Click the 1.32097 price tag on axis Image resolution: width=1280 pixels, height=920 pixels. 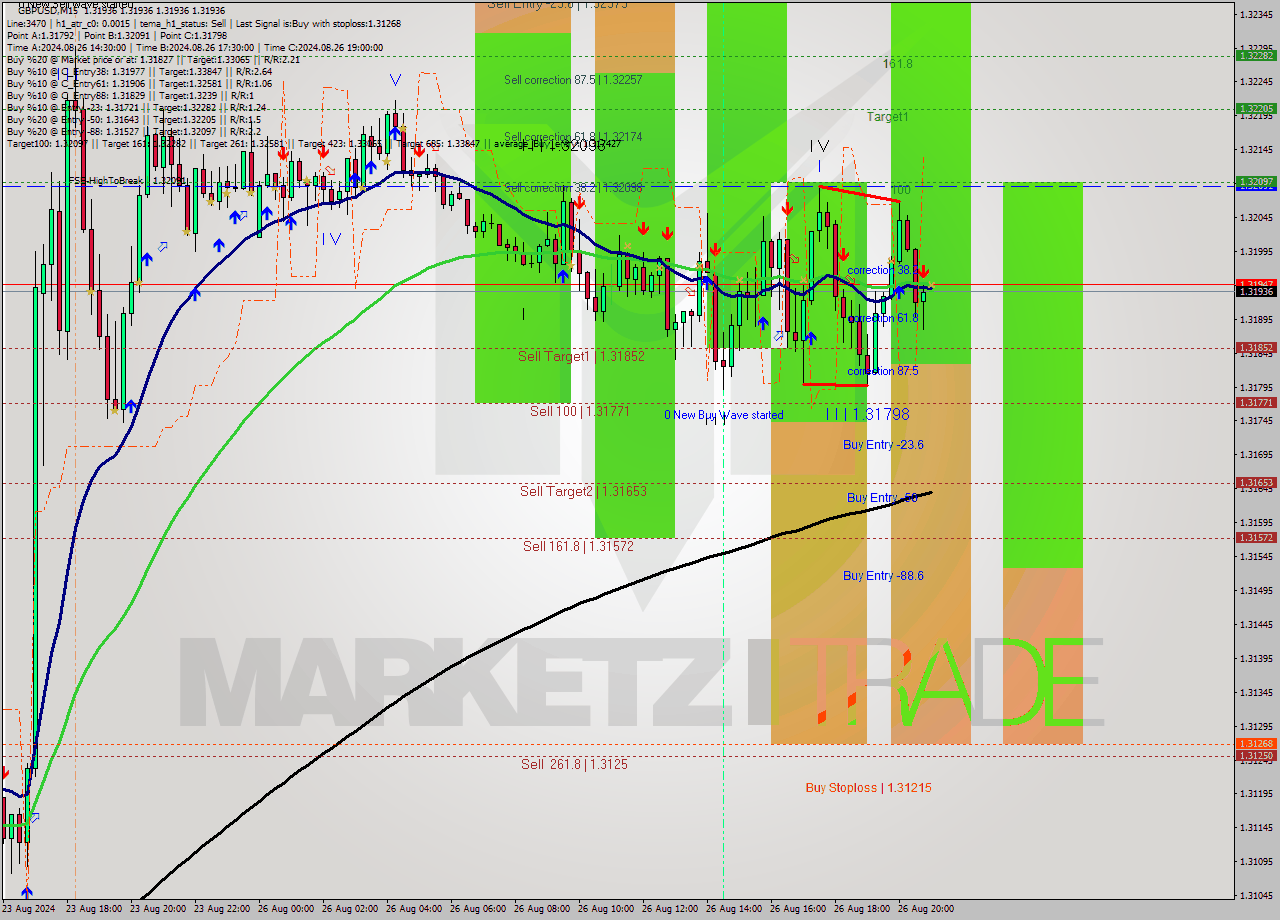1256,182
